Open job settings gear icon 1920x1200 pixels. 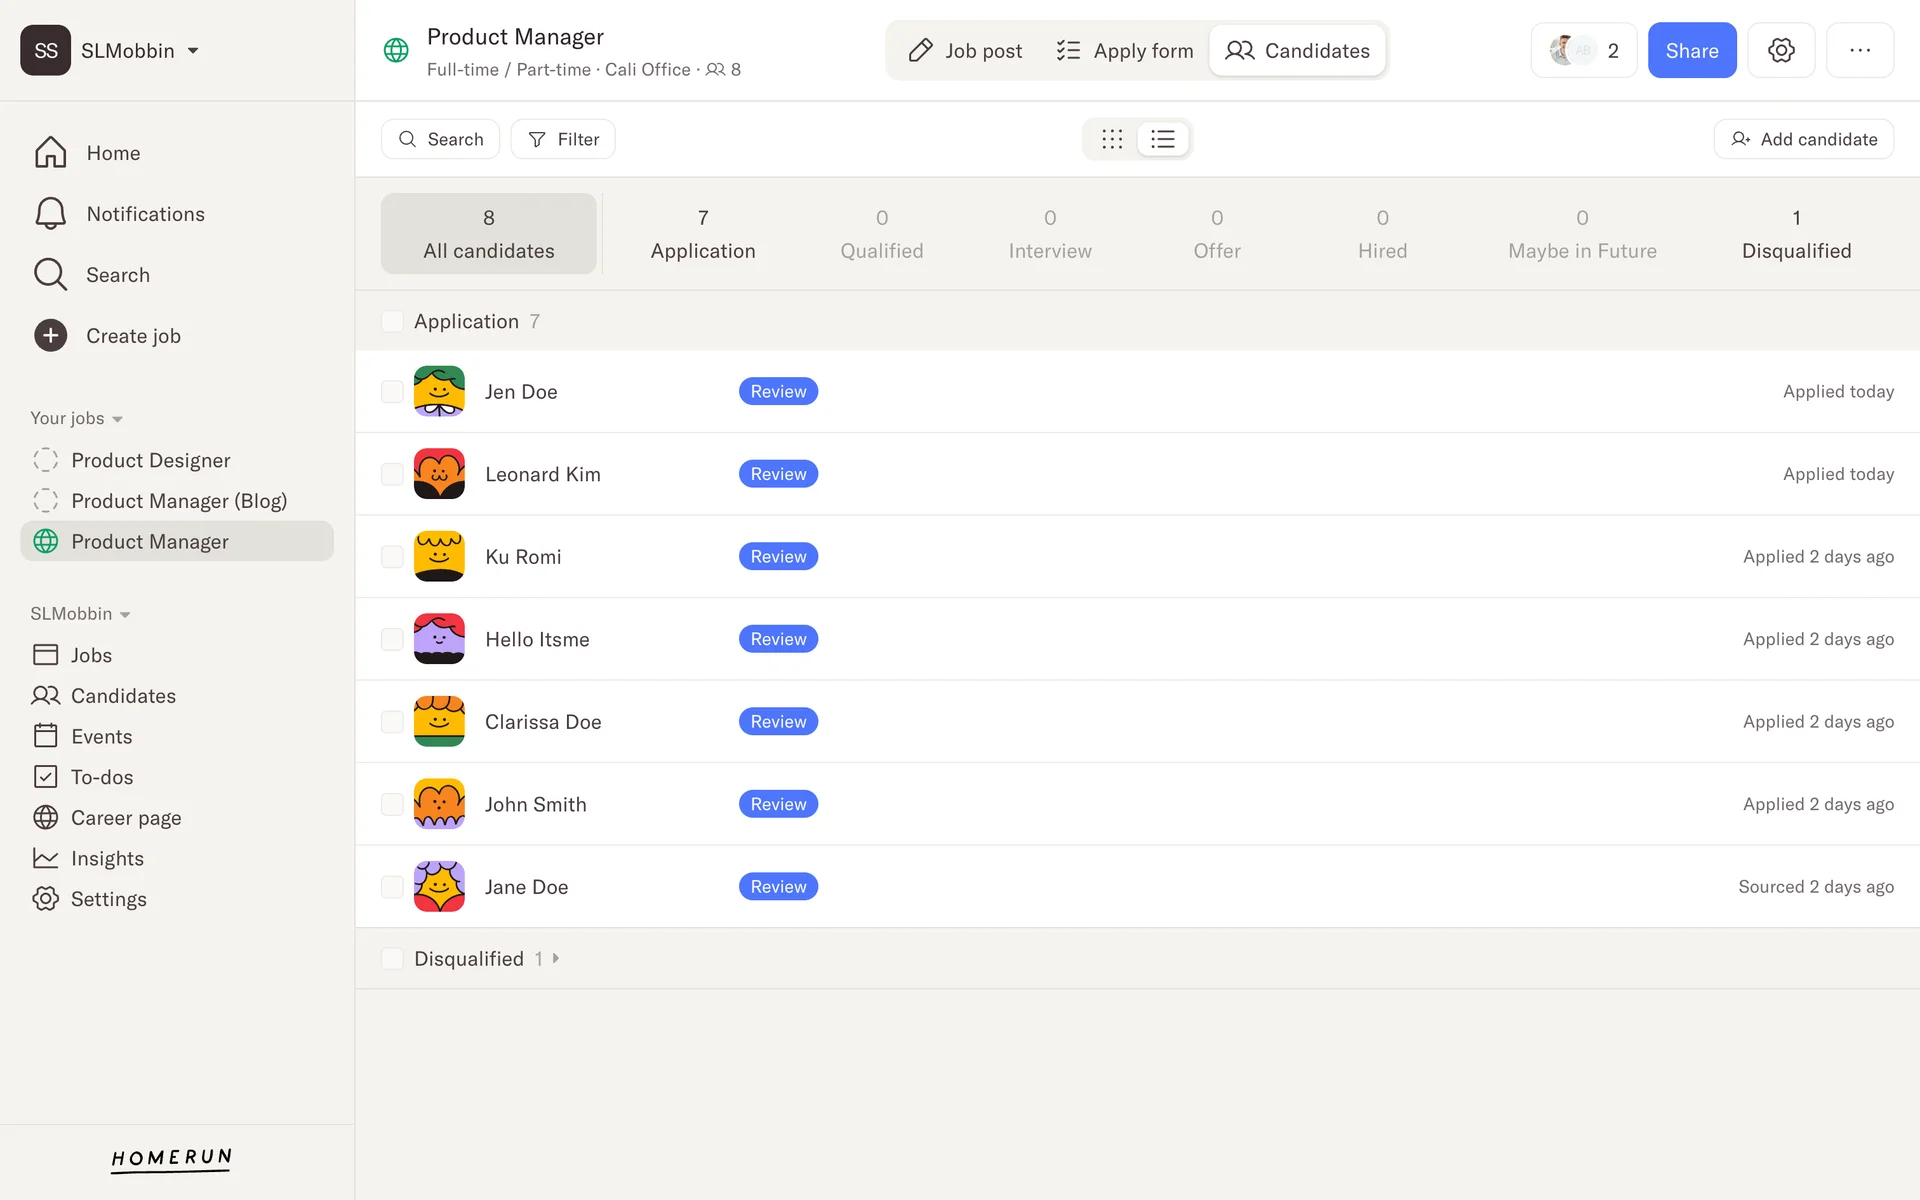pyautogui.click(x=1781, y=51)
